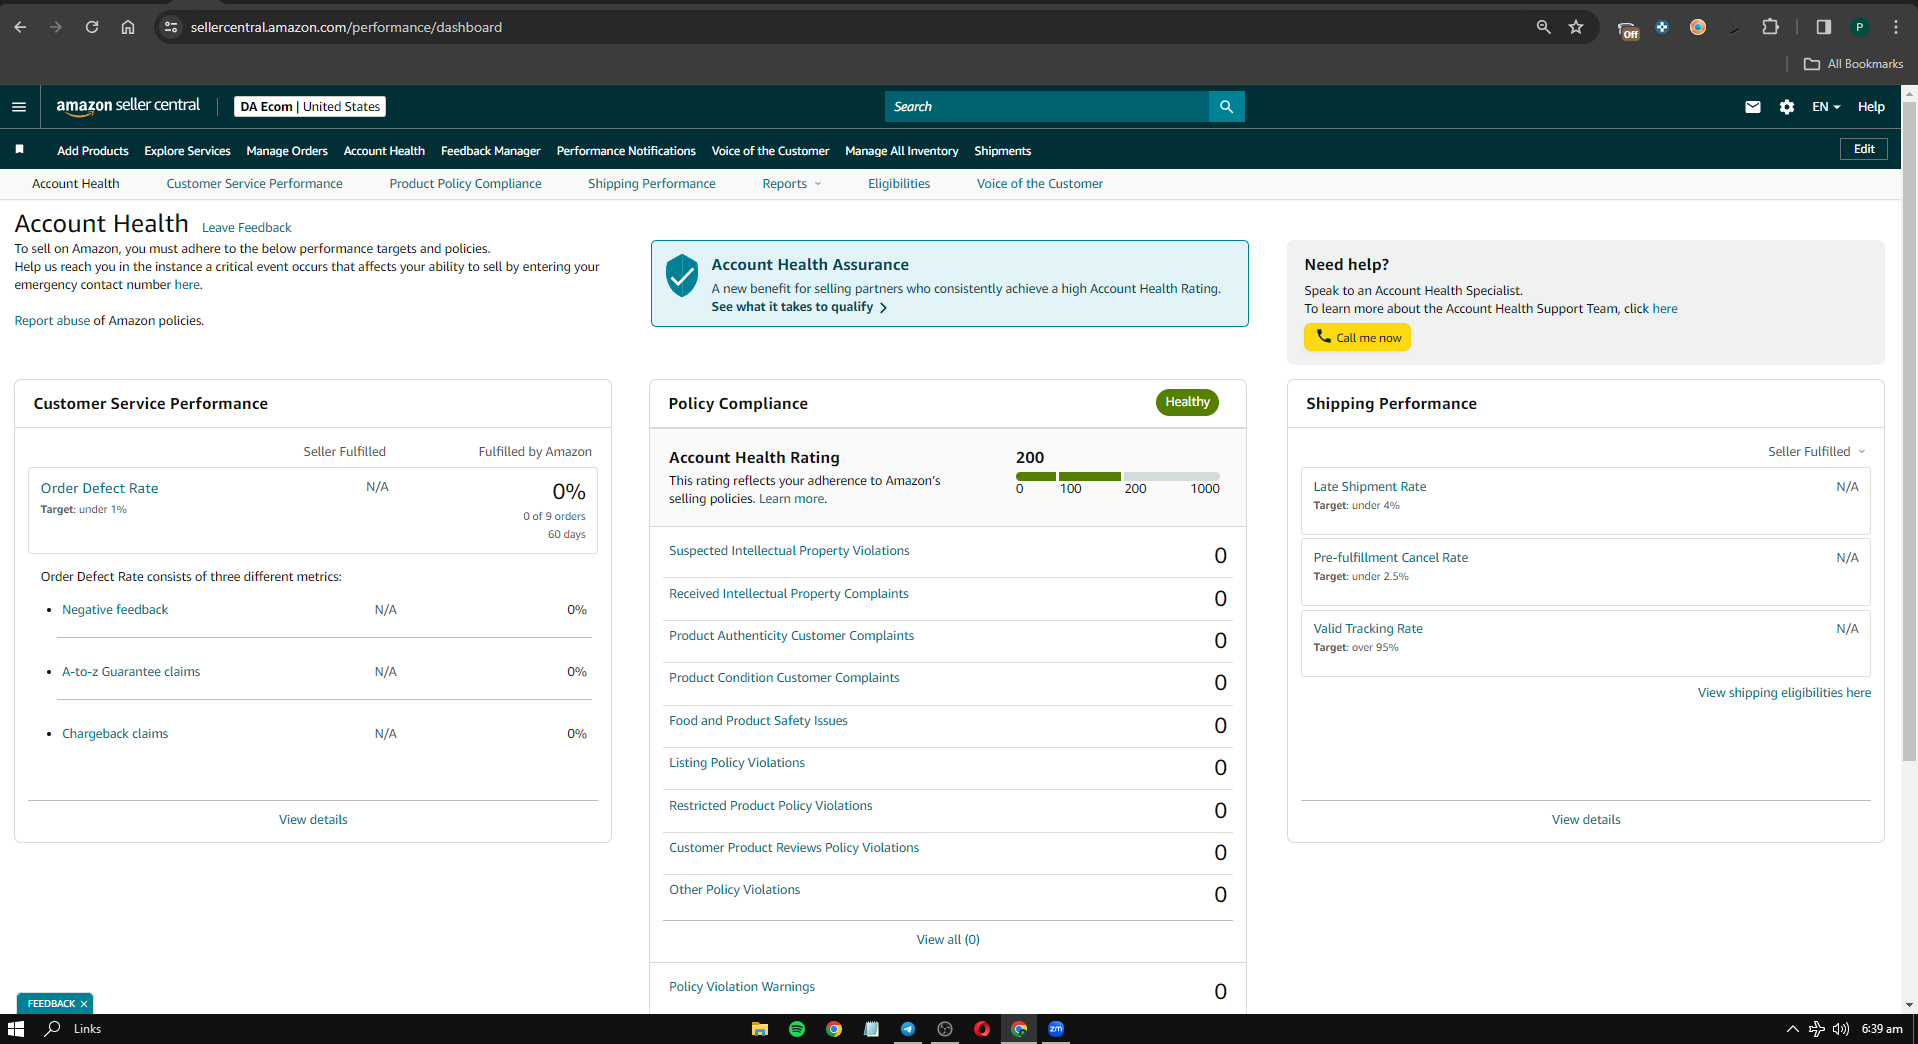
Task: Open the EN language dropdown
Action: 1826,107
